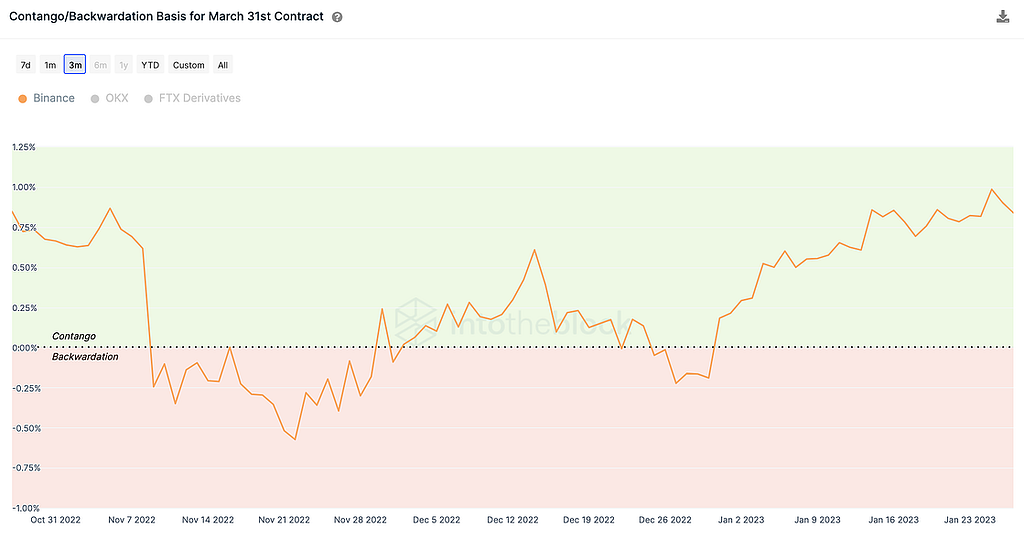Click the Contango label on chart
Screen dimensions: 1024x537
(x=74, y=337)
